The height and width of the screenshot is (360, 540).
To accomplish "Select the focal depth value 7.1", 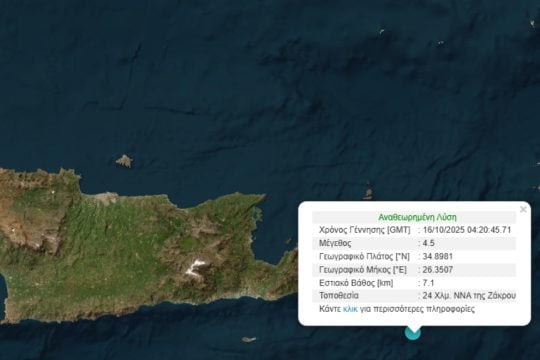I will (428, 283).
